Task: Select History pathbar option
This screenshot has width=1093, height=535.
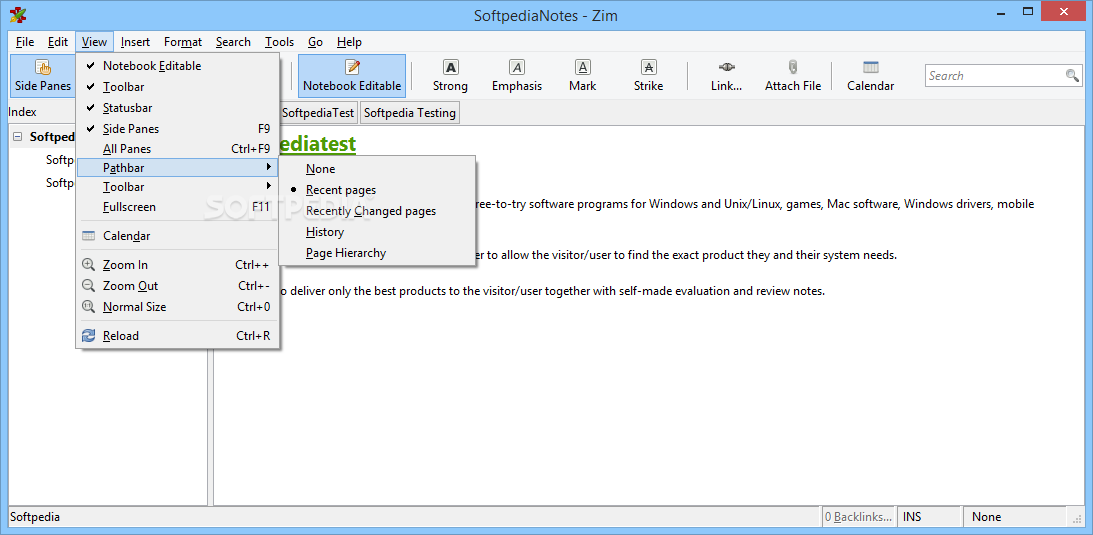Action: point(377,232)
